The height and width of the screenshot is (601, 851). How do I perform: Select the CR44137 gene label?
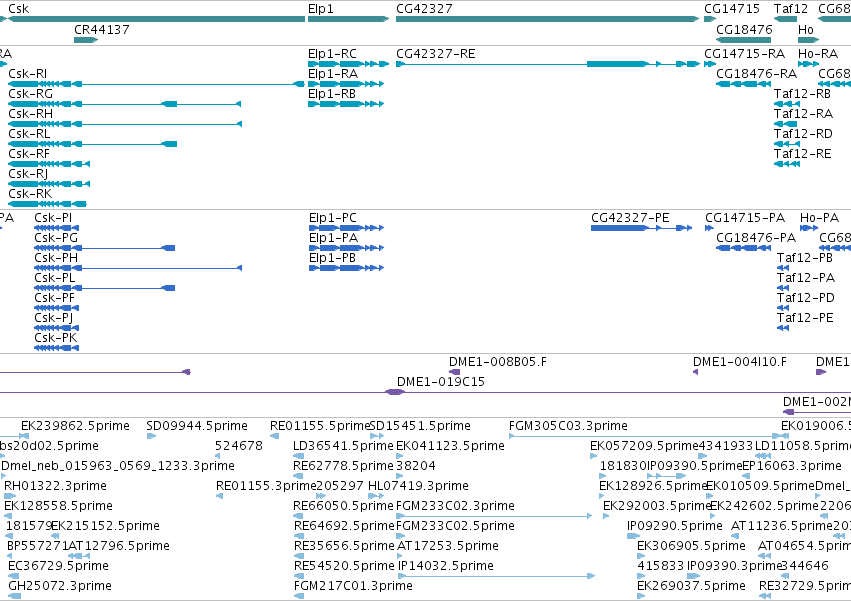pyautogui.click(x=102, y=30)
